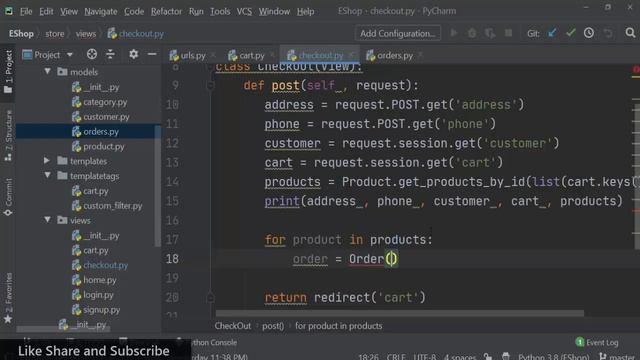Image resolution: width=640 pixels, height=360 pixels.
Task: Expand the templates folder
Action: click(47, 161)
